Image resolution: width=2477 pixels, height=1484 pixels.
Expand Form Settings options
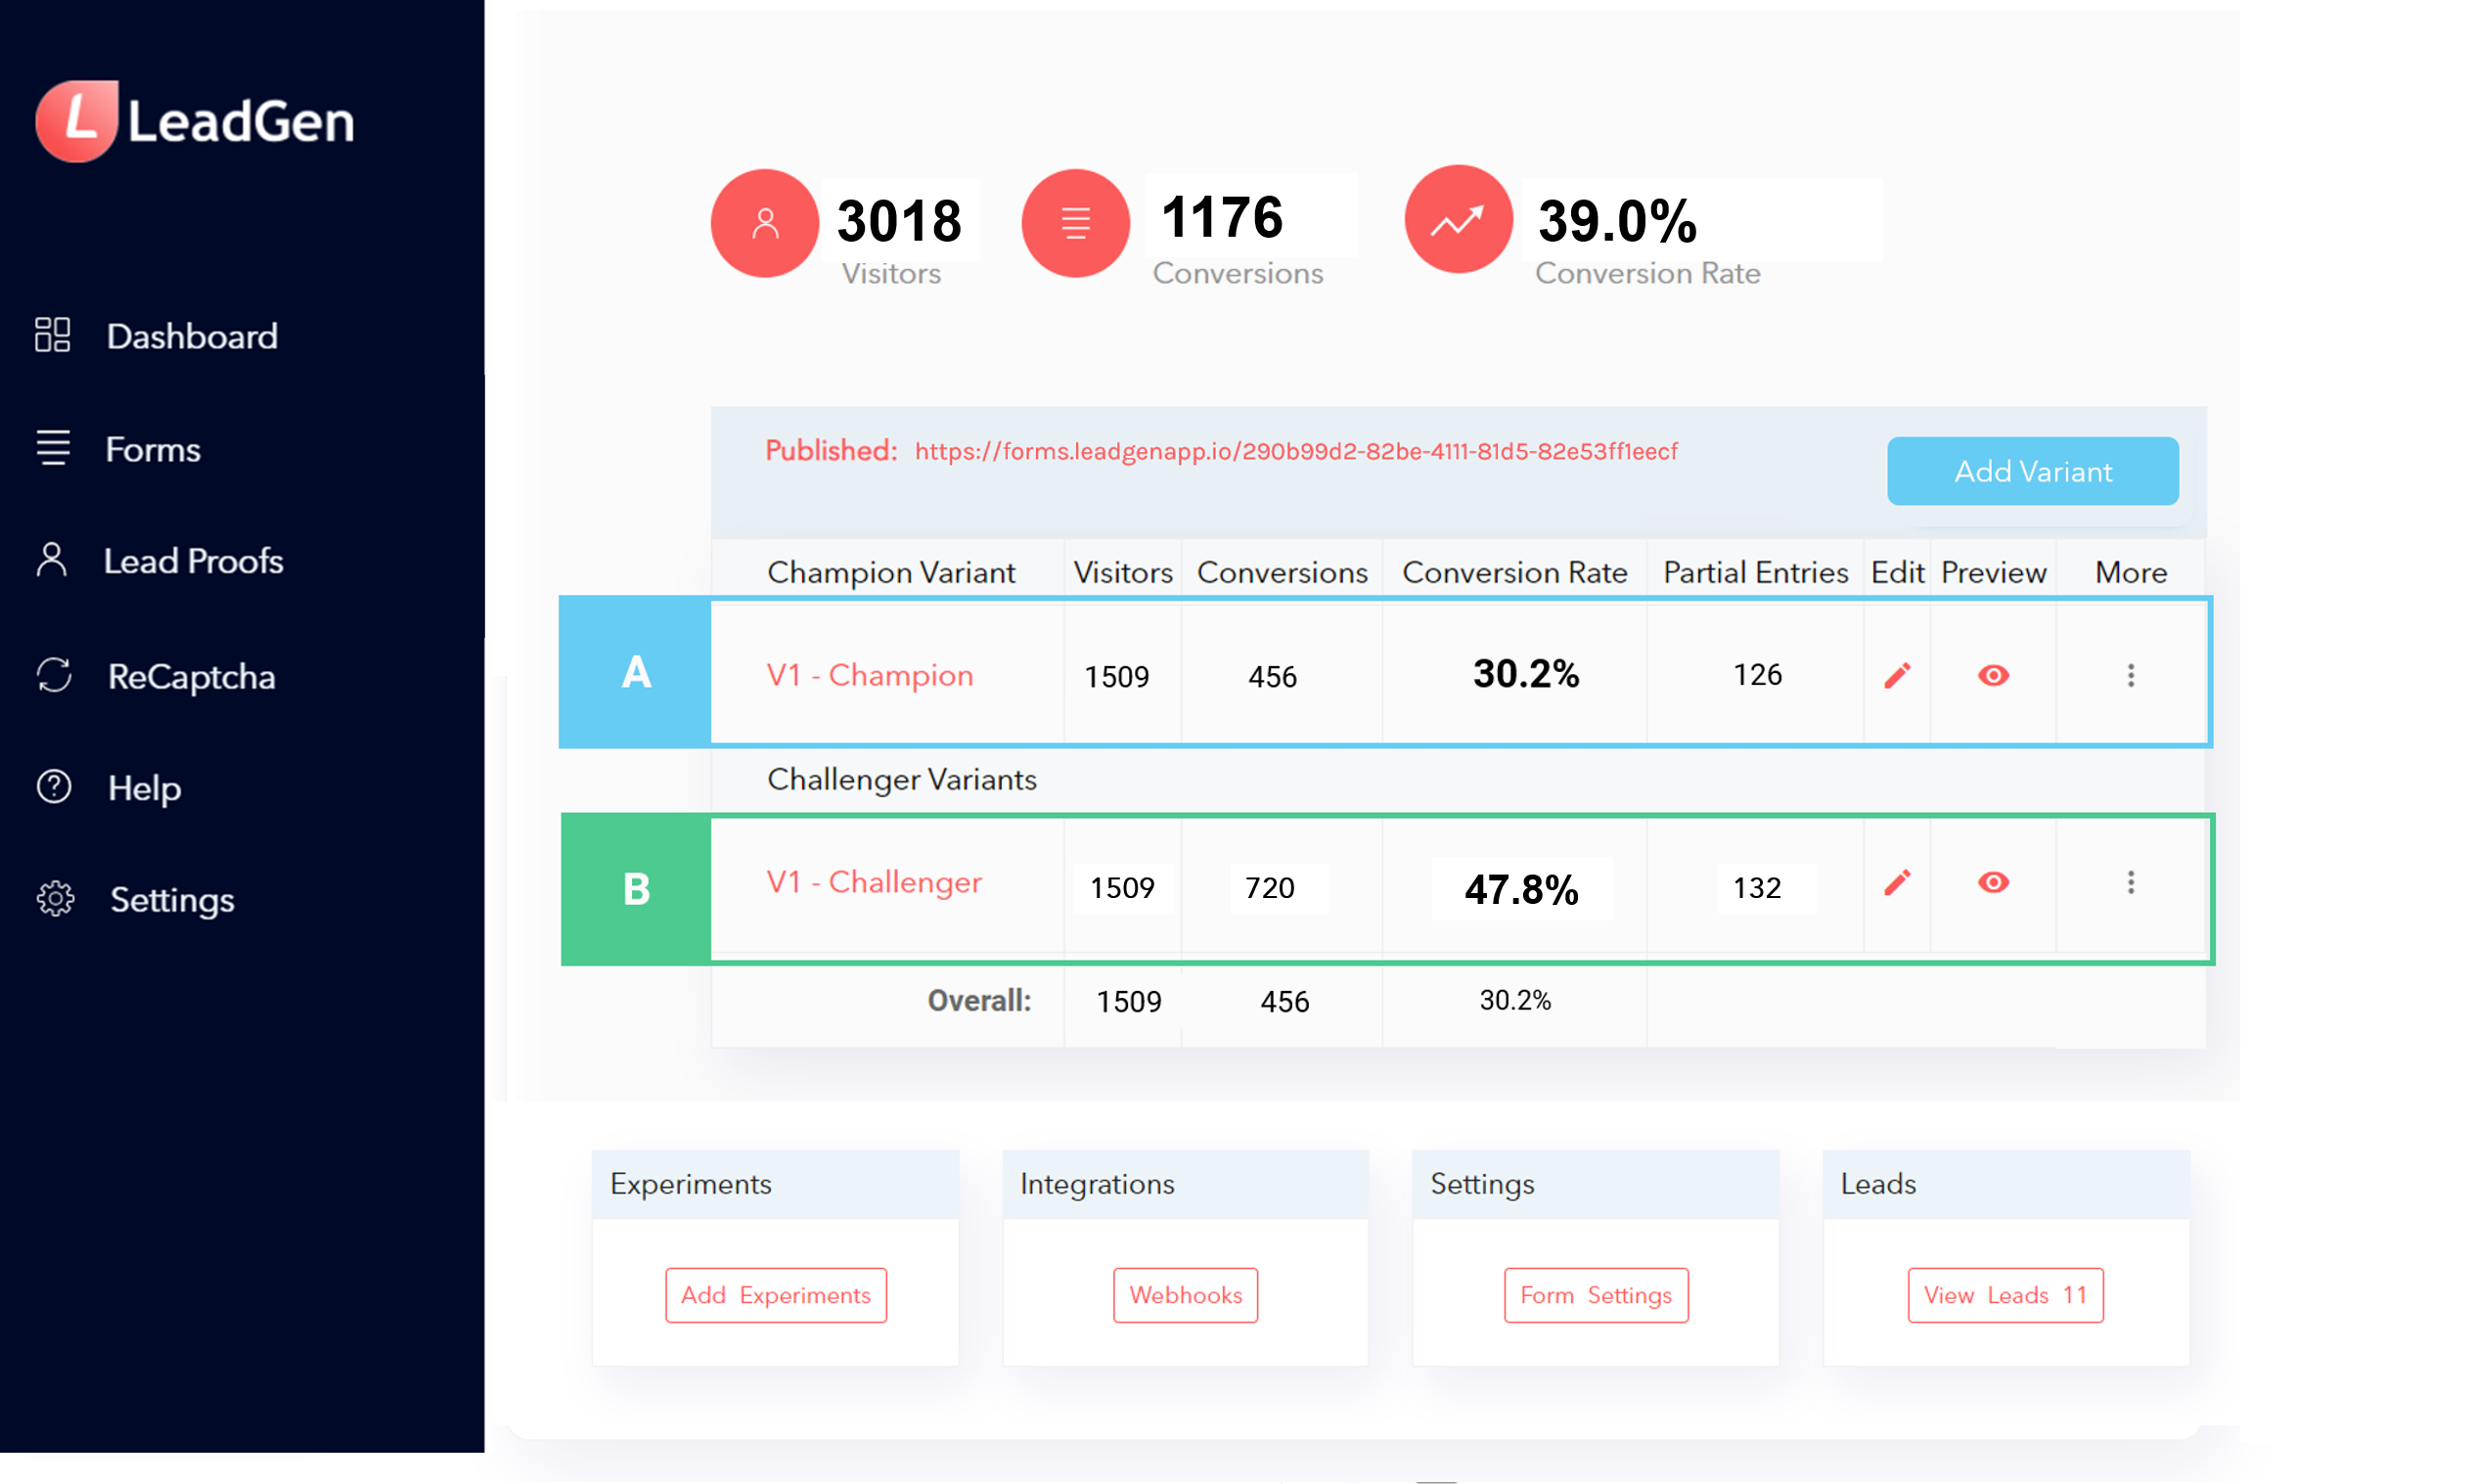[x=1594, y=1295]
